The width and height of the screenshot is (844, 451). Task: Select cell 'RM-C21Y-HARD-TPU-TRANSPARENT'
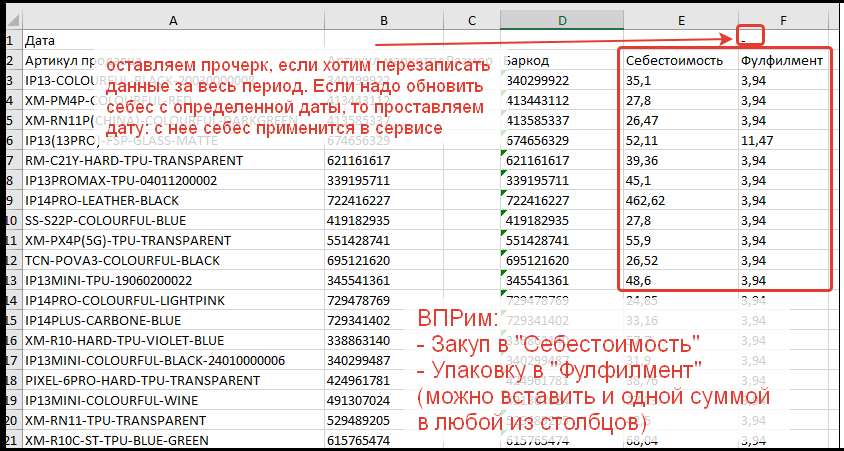click(x=173, y=160)
